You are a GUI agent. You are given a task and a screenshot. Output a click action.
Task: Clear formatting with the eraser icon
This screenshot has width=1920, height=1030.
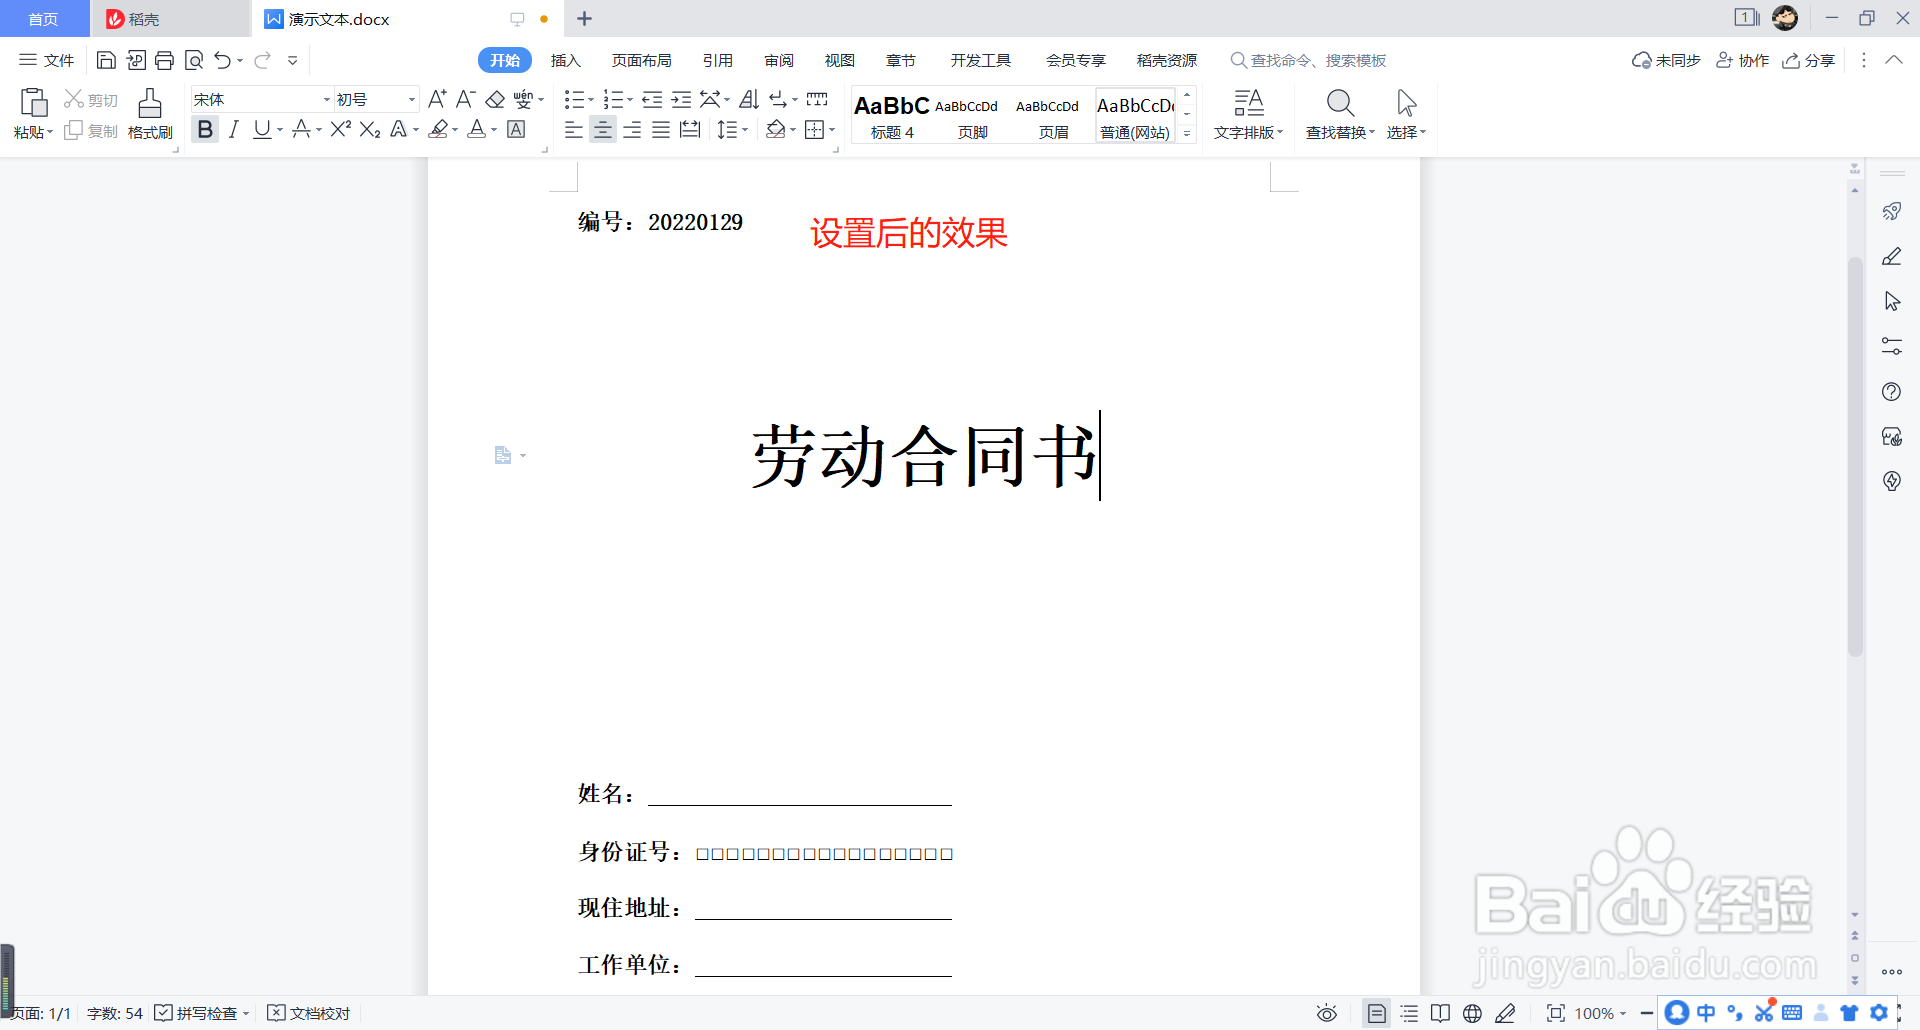pyautogui.click(x=495, y=99)
